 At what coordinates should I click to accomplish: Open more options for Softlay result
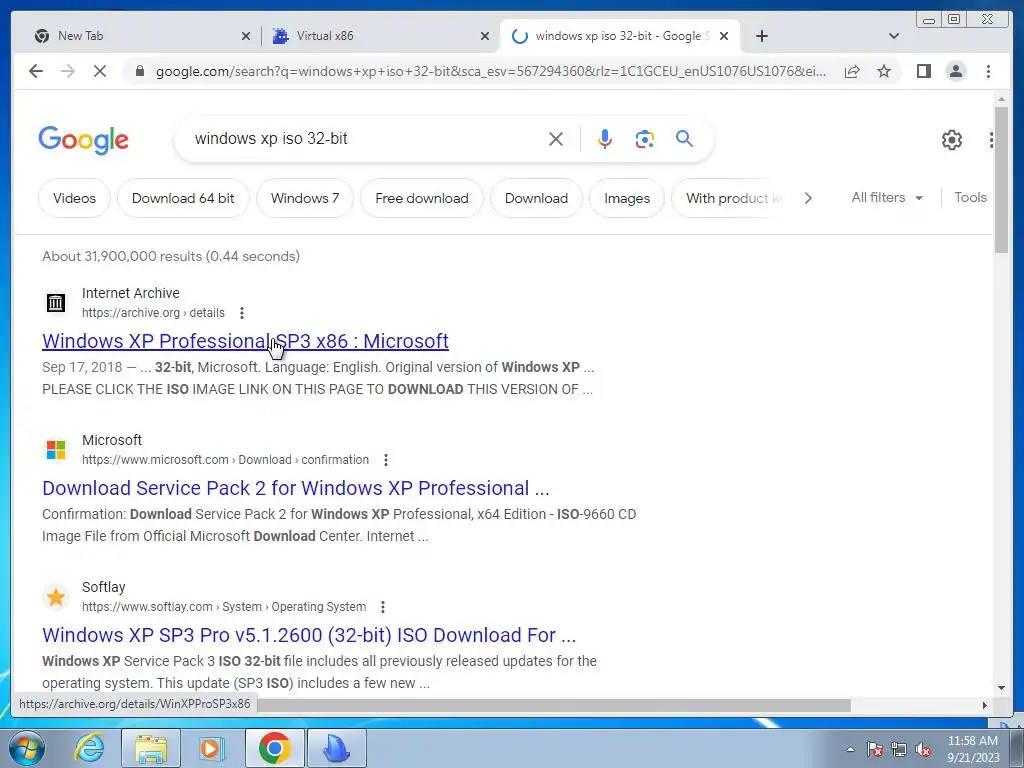(383, 607)
